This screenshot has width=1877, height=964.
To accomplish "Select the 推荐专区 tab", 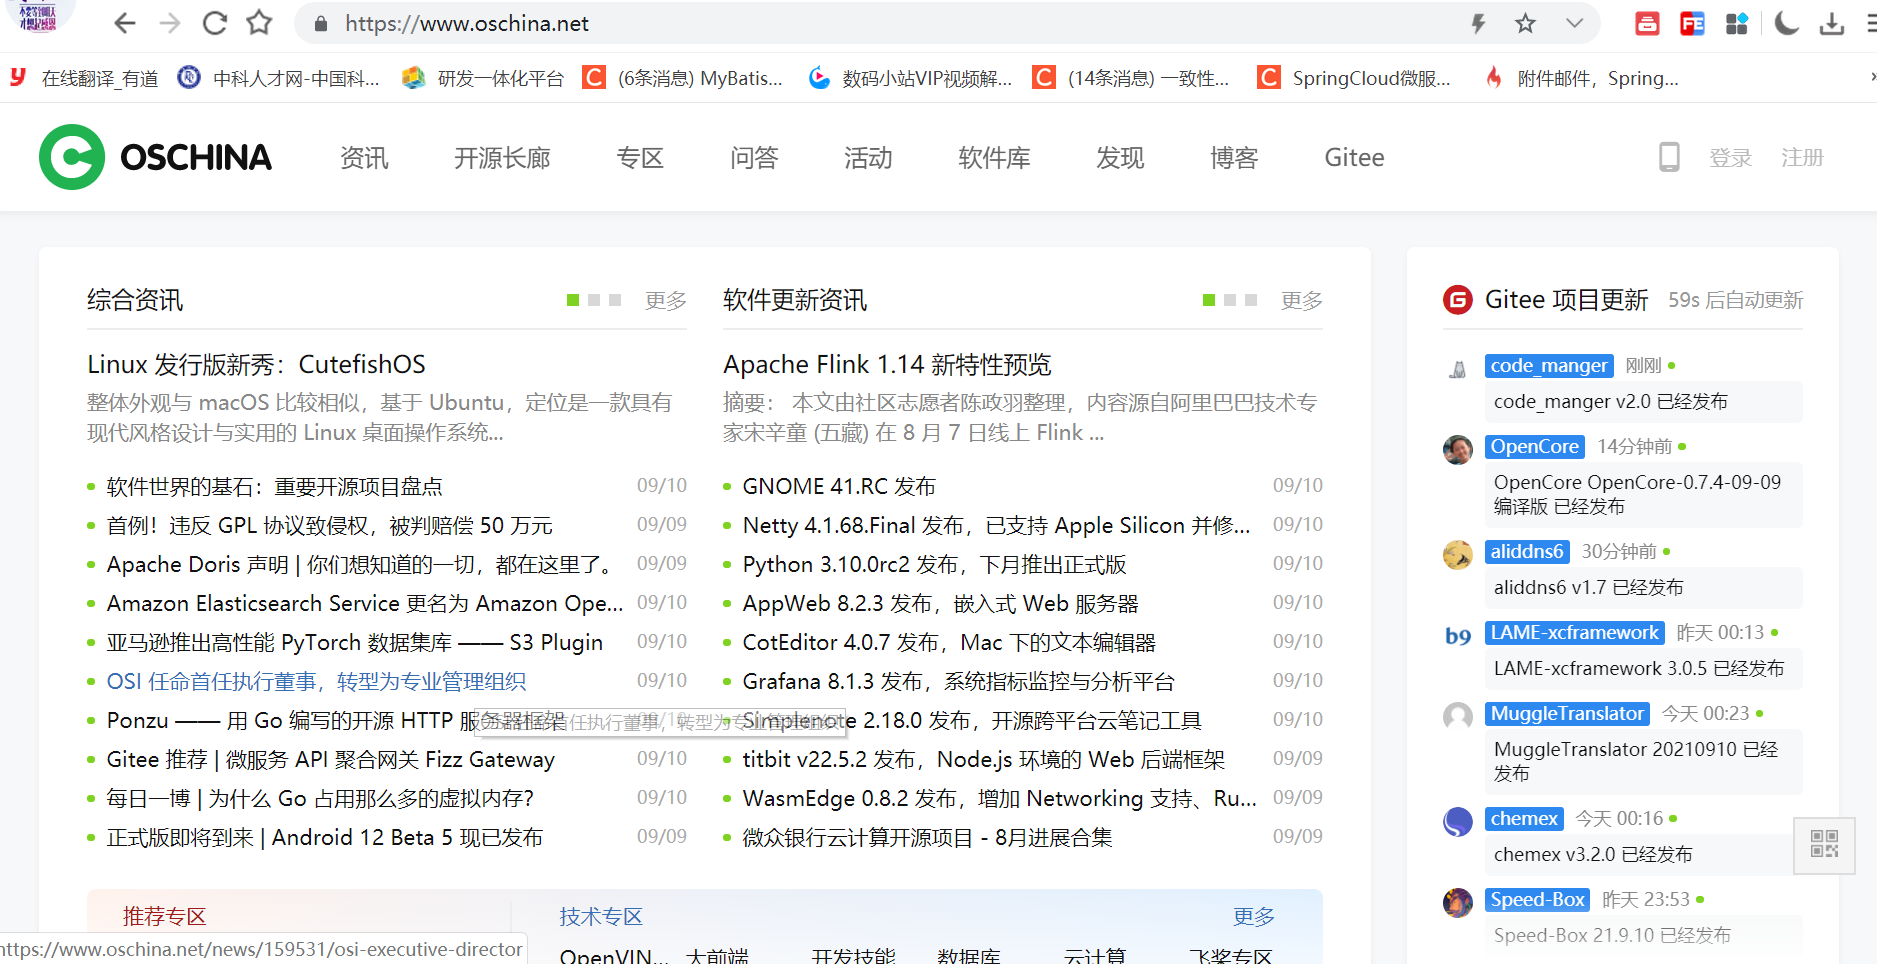I will 164,917.
